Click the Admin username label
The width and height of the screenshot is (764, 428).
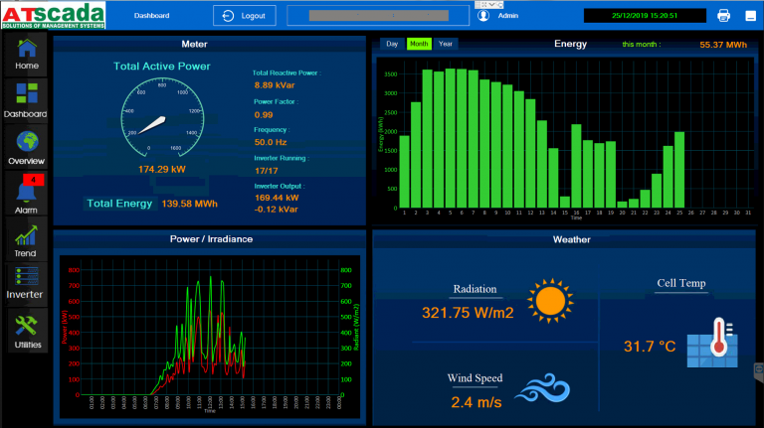[508, 16]
